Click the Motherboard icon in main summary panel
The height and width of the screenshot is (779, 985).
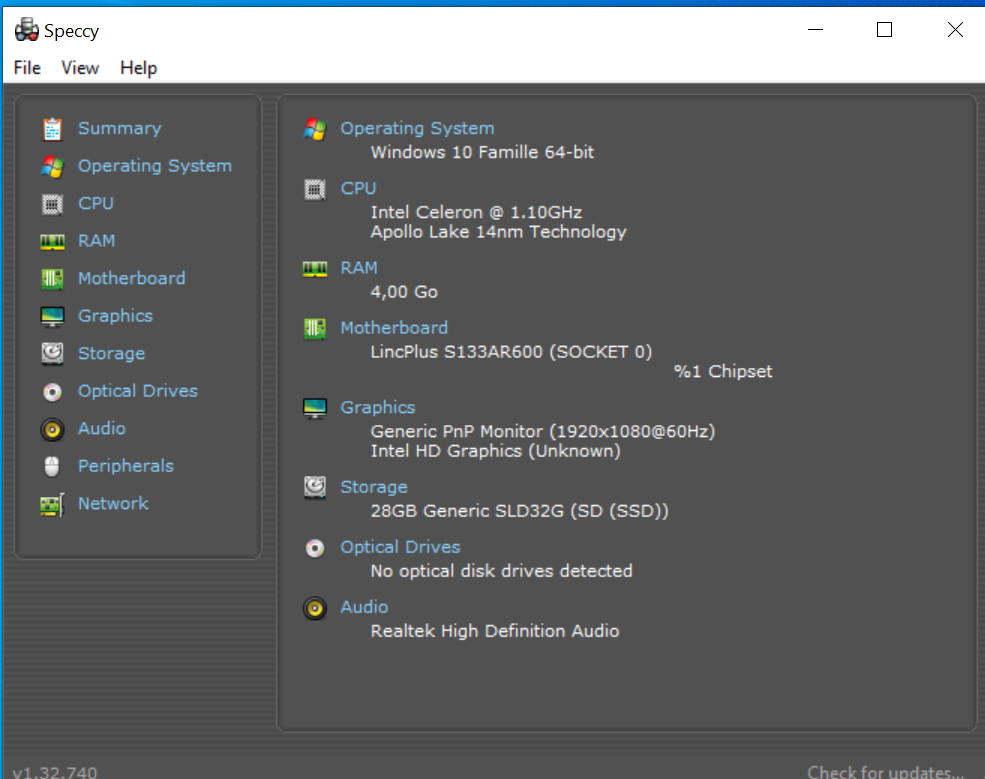[x=315, y=328]
